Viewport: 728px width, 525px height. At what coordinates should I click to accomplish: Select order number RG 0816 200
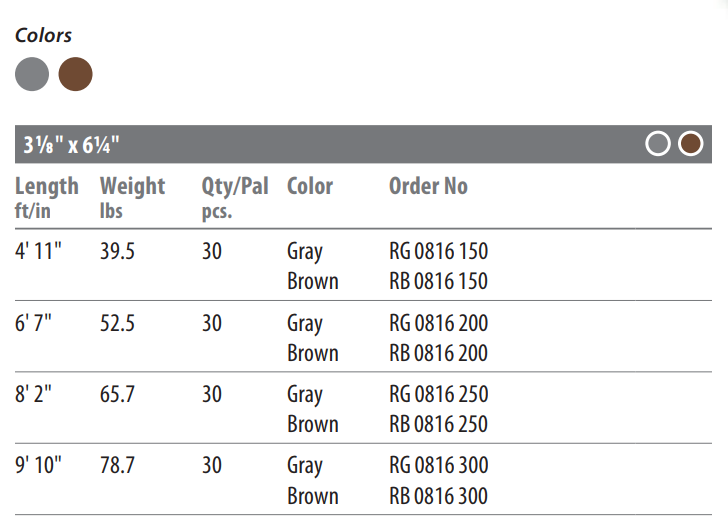pyautogui.click(x=438, y=323)
